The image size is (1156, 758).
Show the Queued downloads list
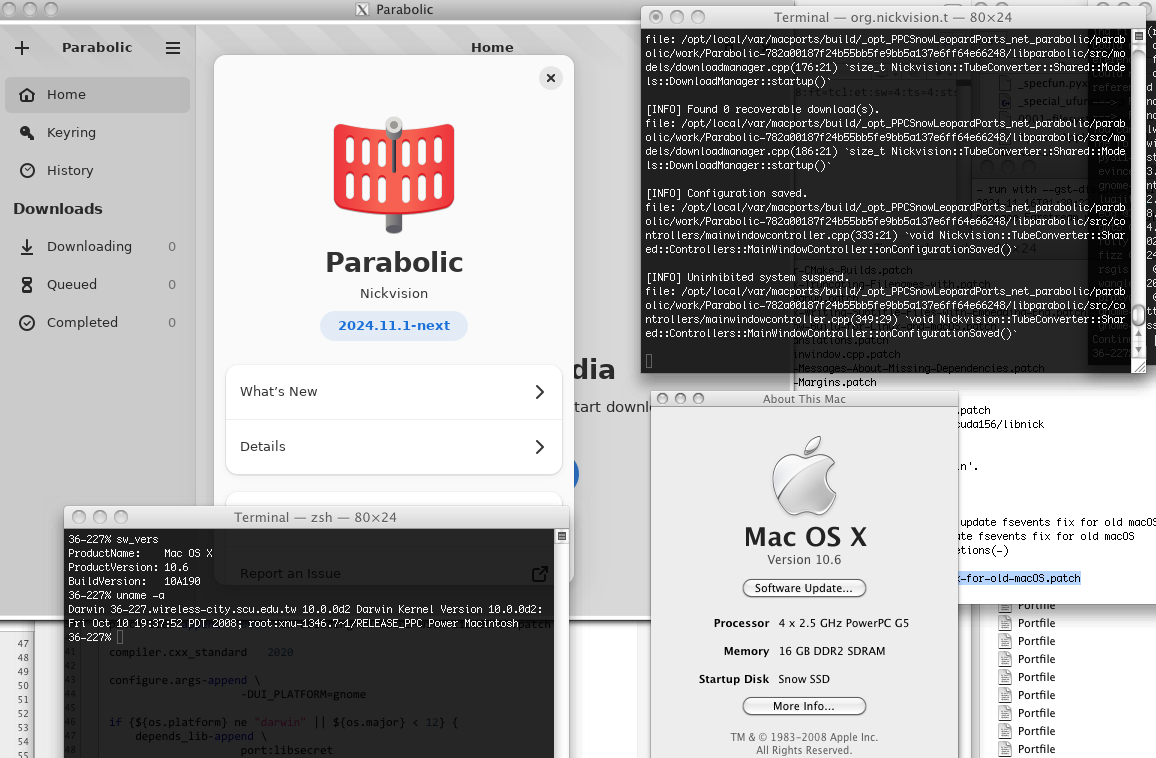[97, 285]
